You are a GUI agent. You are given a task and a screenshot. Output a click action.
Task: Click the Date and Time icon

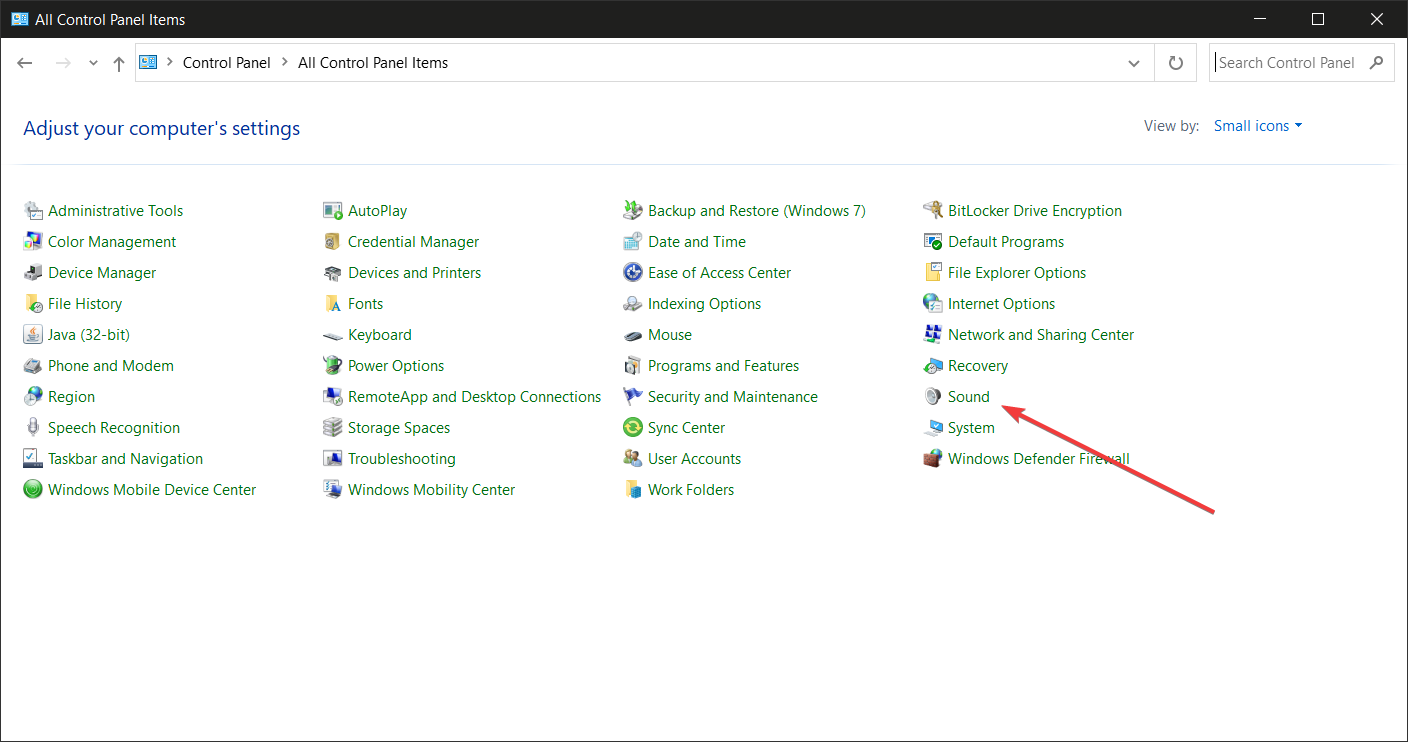(633, 242)
